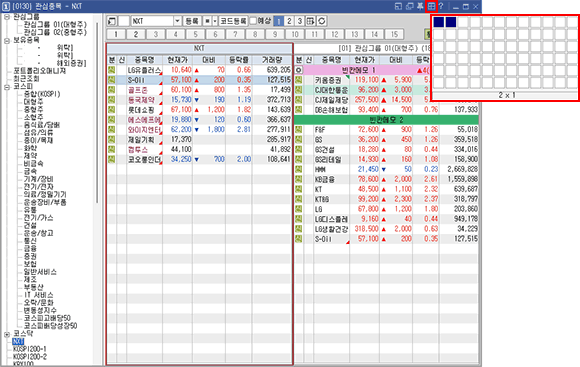
Task: Click the chart icon in 키움증권 row
Action: [x=299, y=80]
